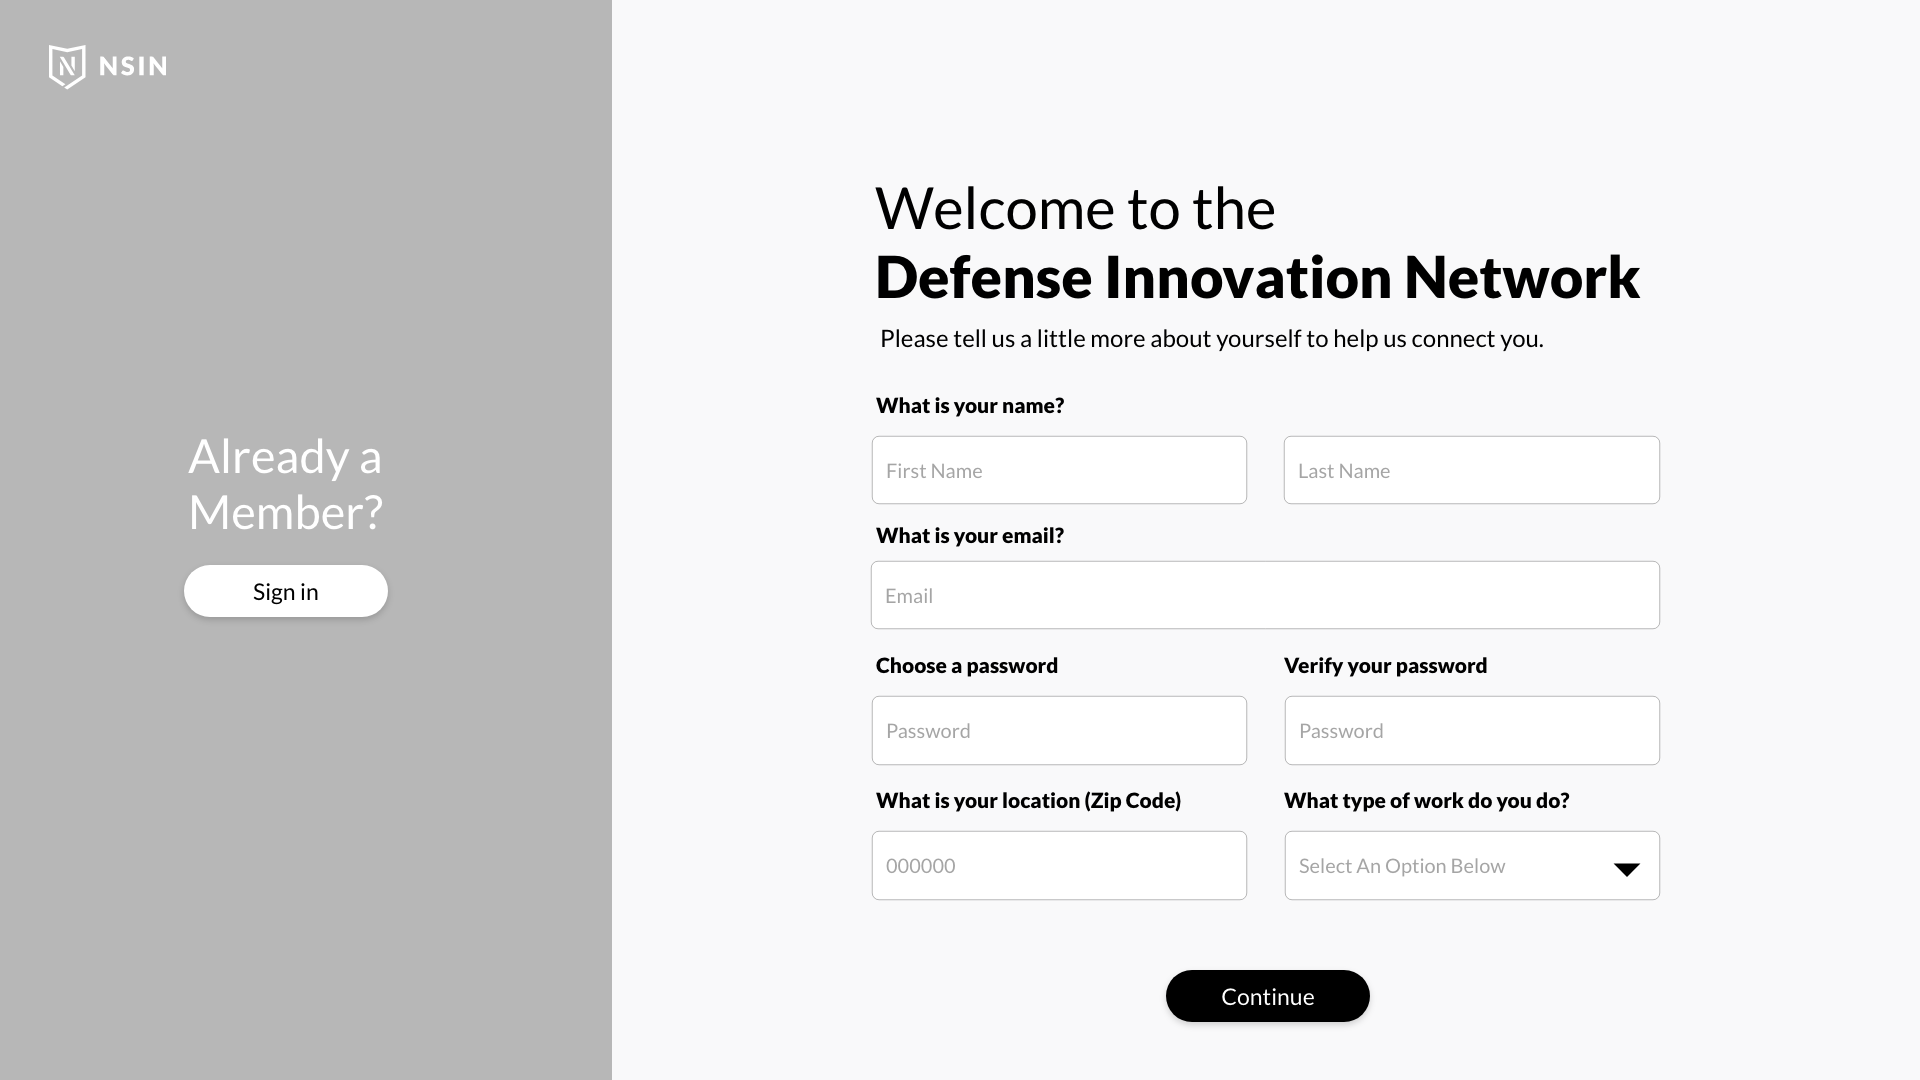Click the Please tell us more subtitle

click(x=1211, y=338)
